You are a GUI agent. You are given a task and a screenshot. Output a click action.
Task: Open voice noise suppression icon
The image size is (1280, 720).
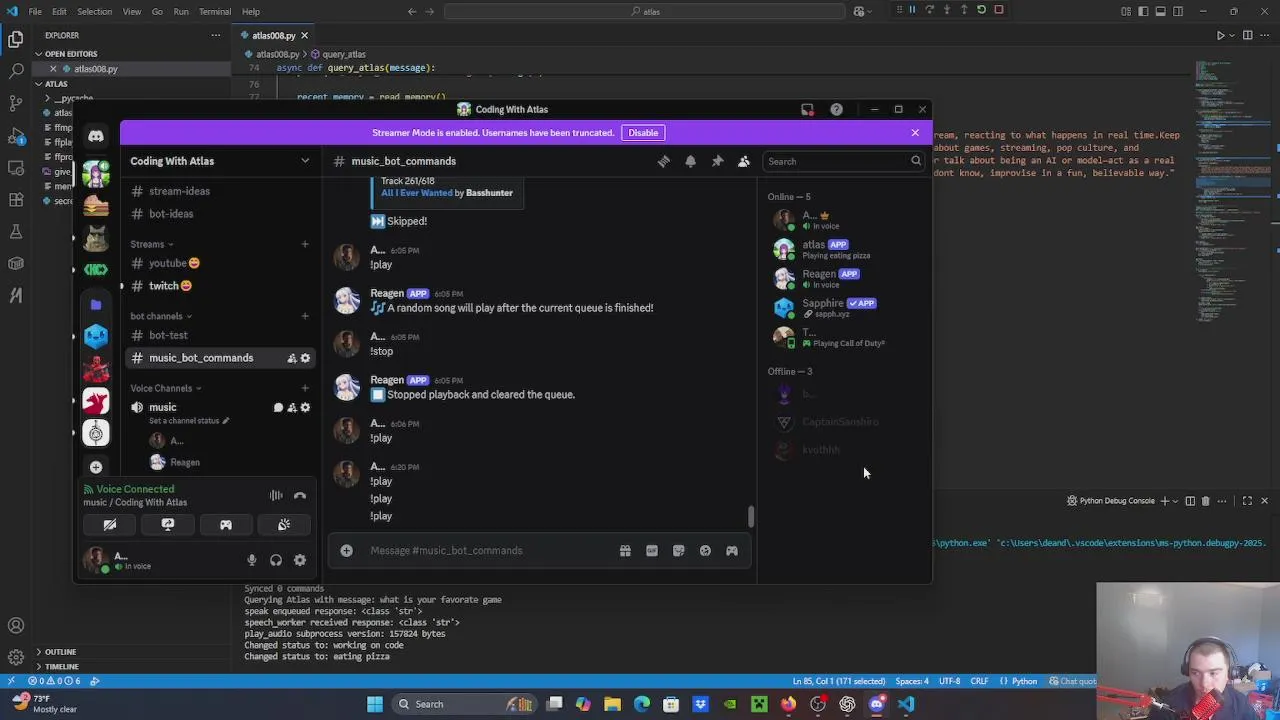276,495
